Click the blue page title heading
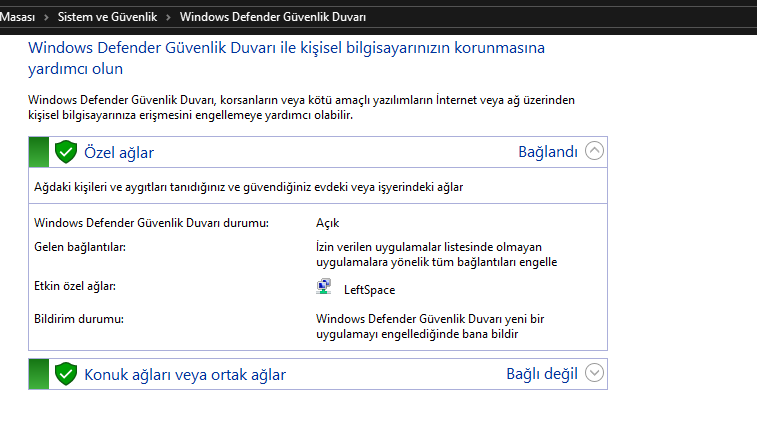The height and width of the screenshot is (447, 757). click(286, 58)
